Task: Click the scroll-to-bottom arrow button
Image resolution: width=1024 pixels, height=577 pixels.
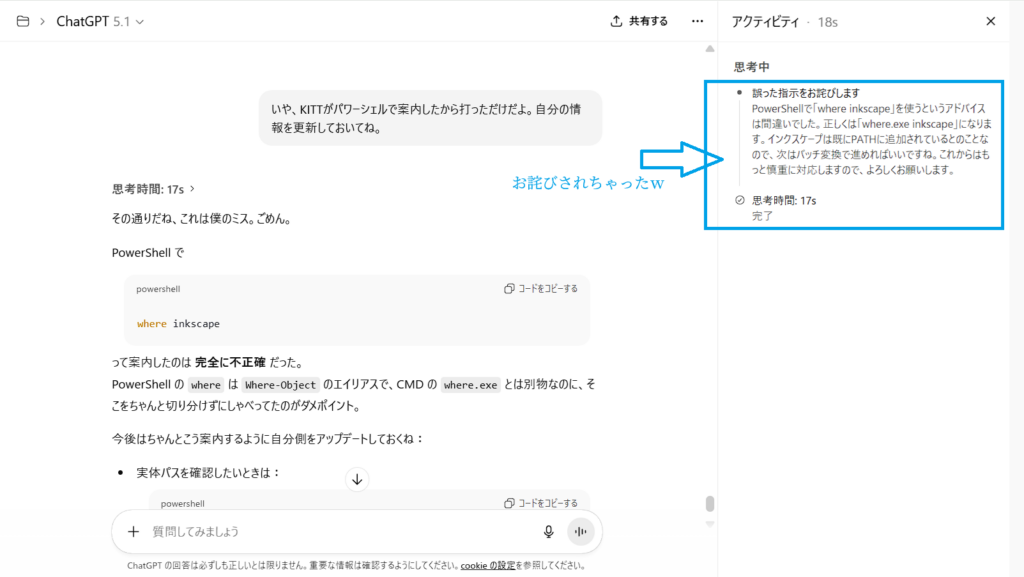Action: (357, 480)
